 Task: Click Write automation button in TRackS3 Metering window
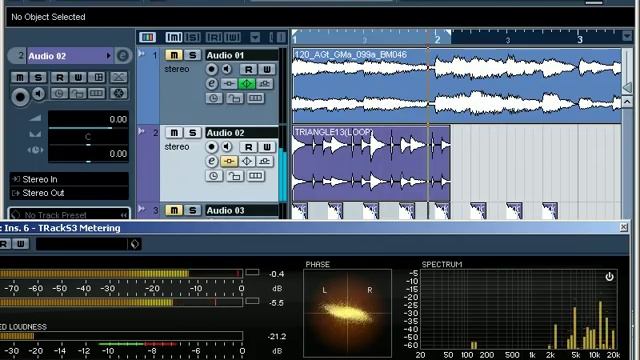(x=20, y=244)
